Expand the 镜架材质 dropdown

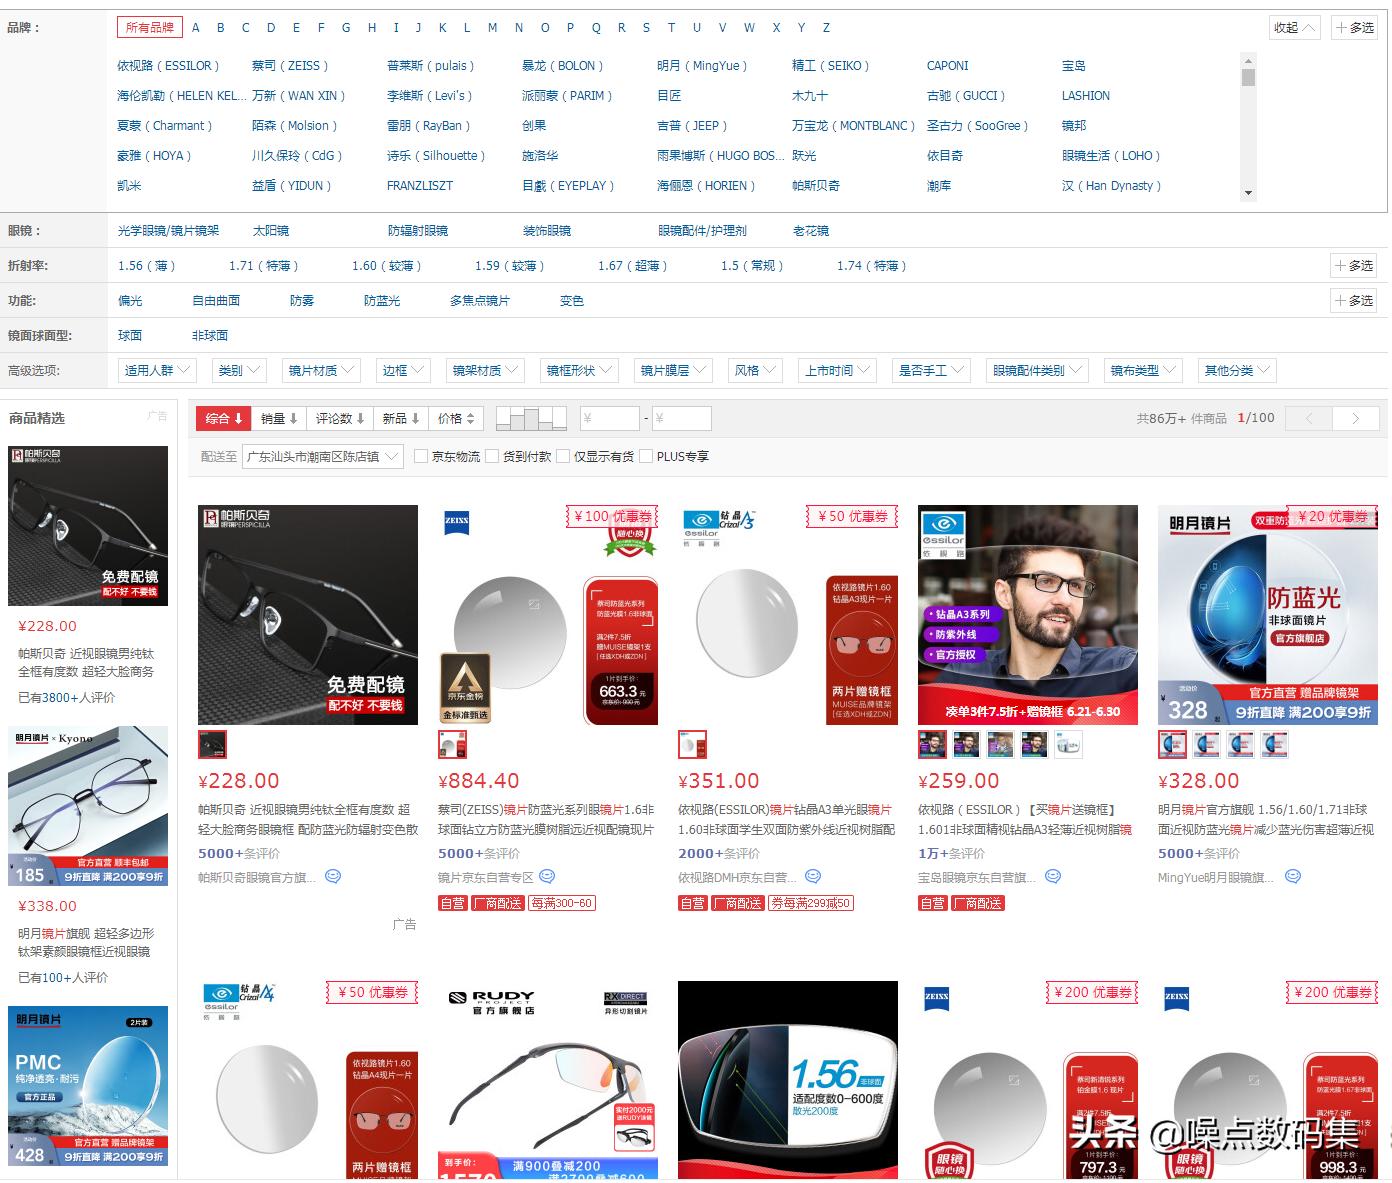click(486, 371)
